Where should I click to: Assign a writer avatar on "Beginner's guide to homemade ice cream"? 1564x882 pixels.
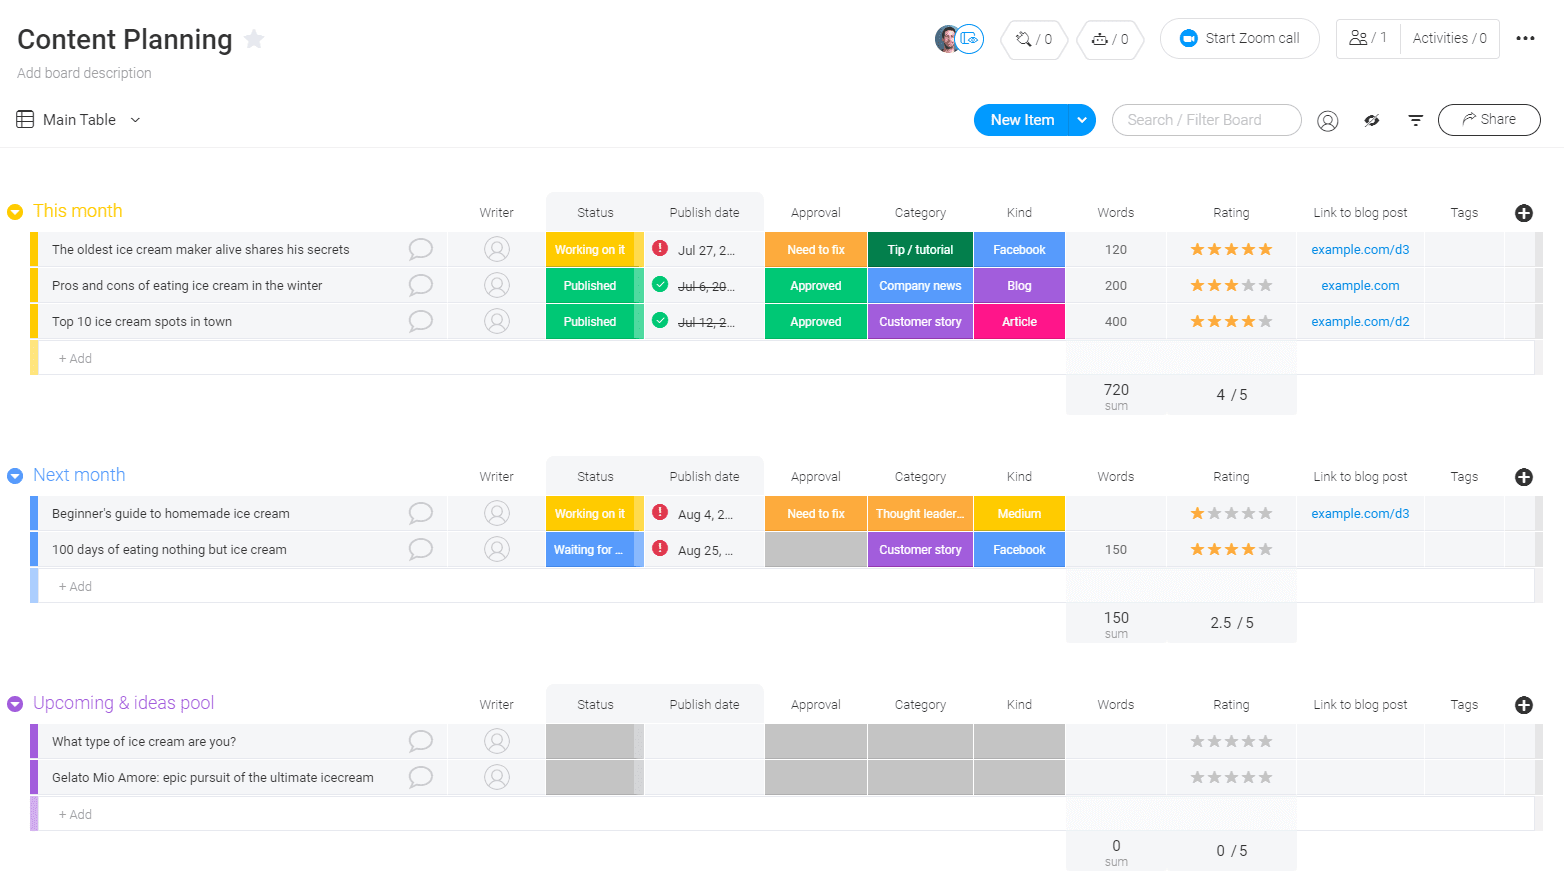pyautogui.click(x=497, y=513)
